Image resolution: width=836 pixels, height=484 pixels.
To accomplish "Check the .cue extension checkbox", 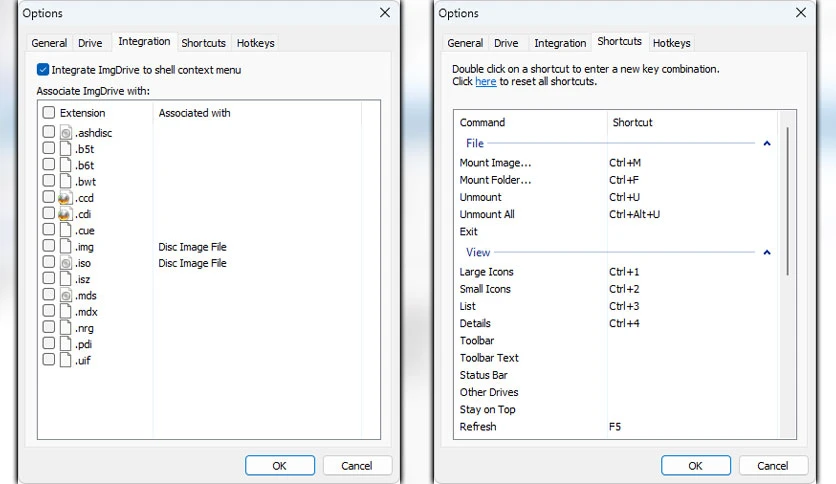I will point(49,229).
